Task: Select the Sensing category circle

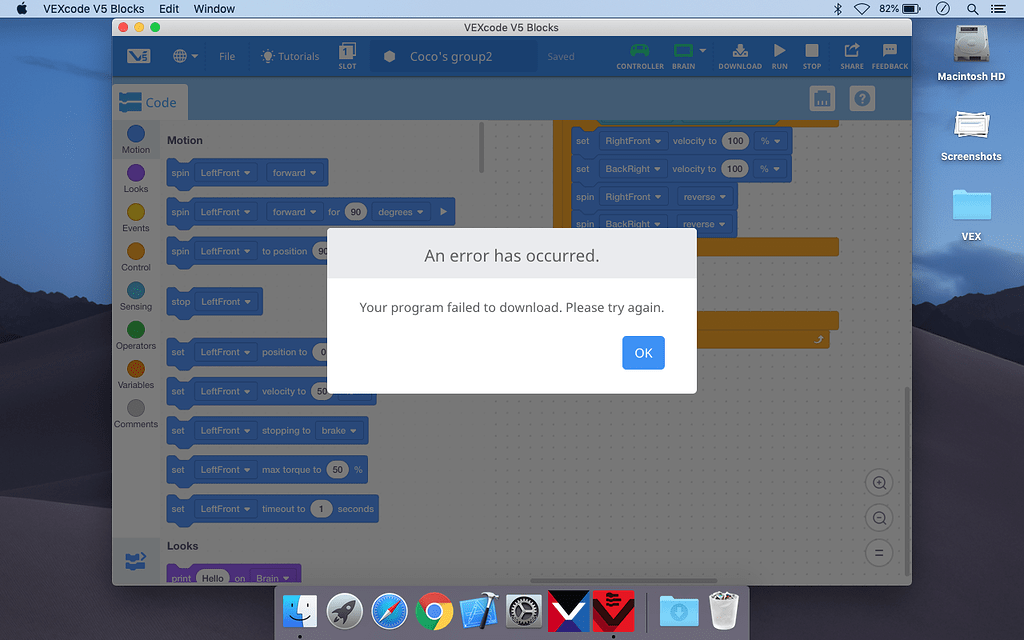Action: coord(136,291)
